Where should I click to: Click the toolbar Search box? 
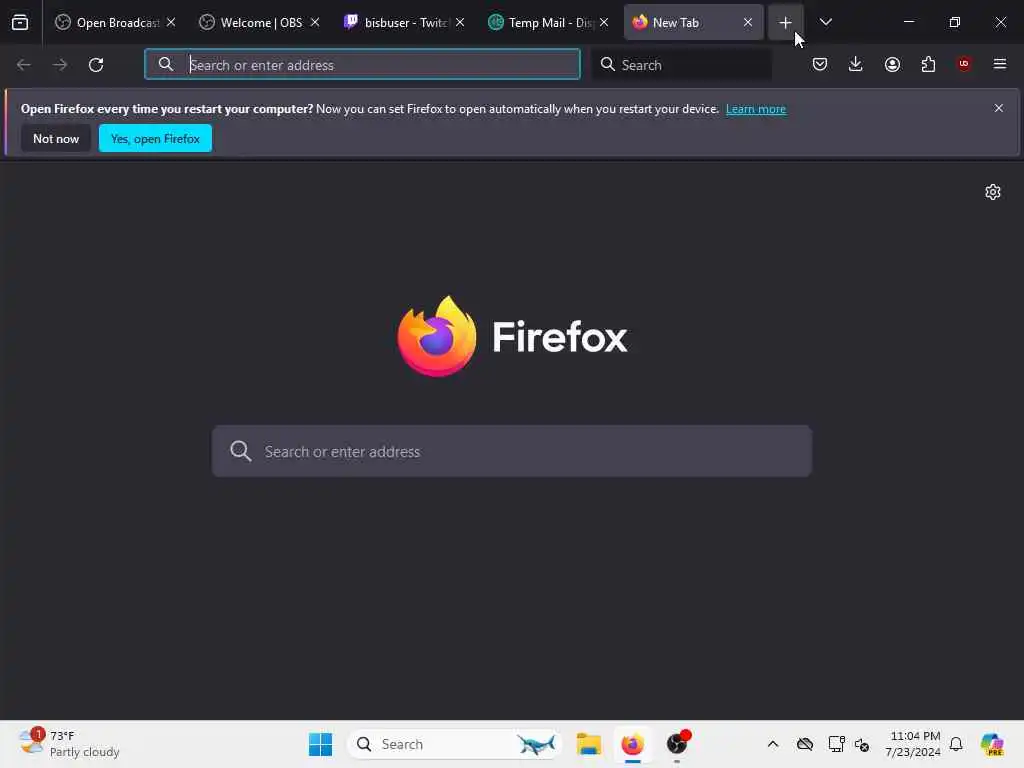point(681,65)
